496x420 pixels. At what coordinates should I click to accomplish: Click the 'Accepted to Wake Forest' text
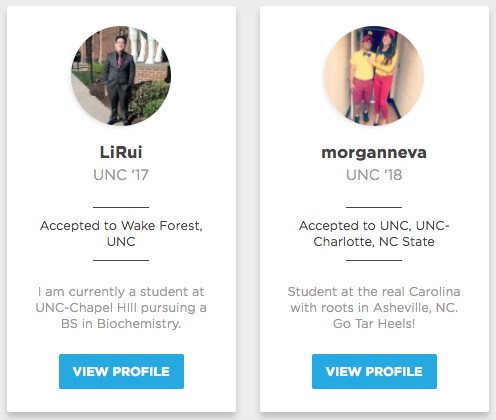point(121,226)
